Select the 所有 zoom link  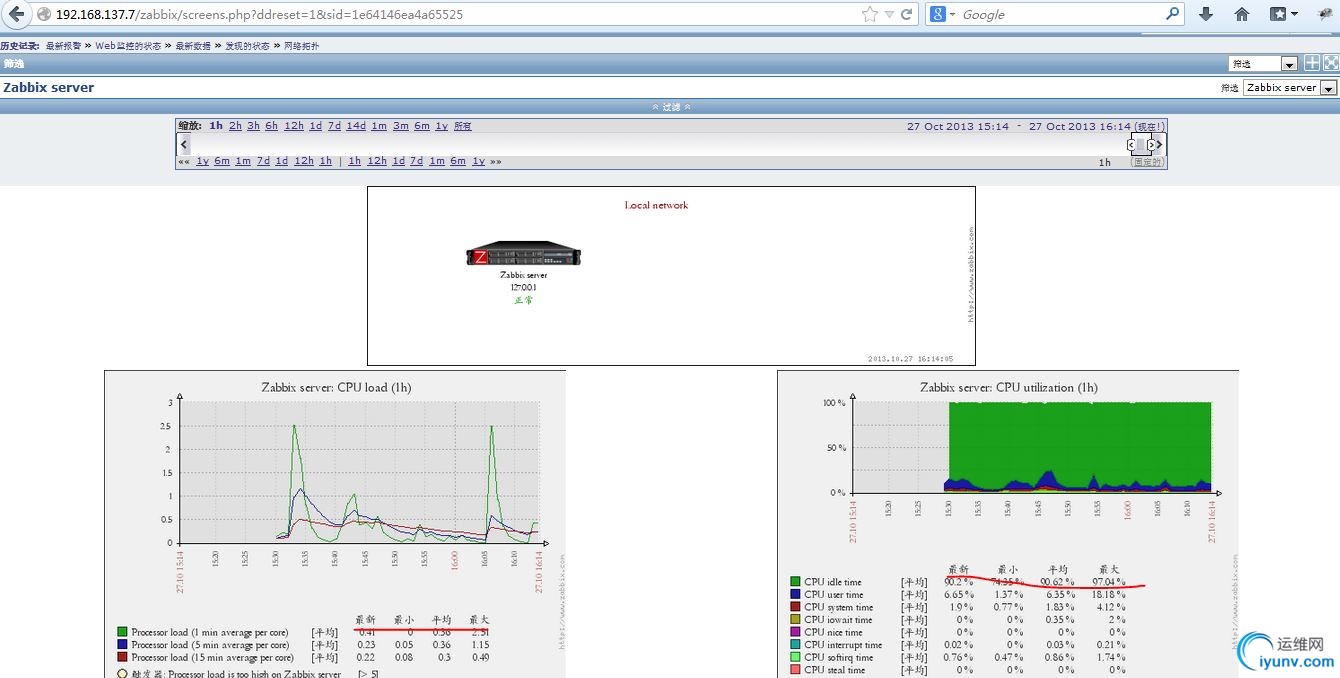(x=462, y=126)
